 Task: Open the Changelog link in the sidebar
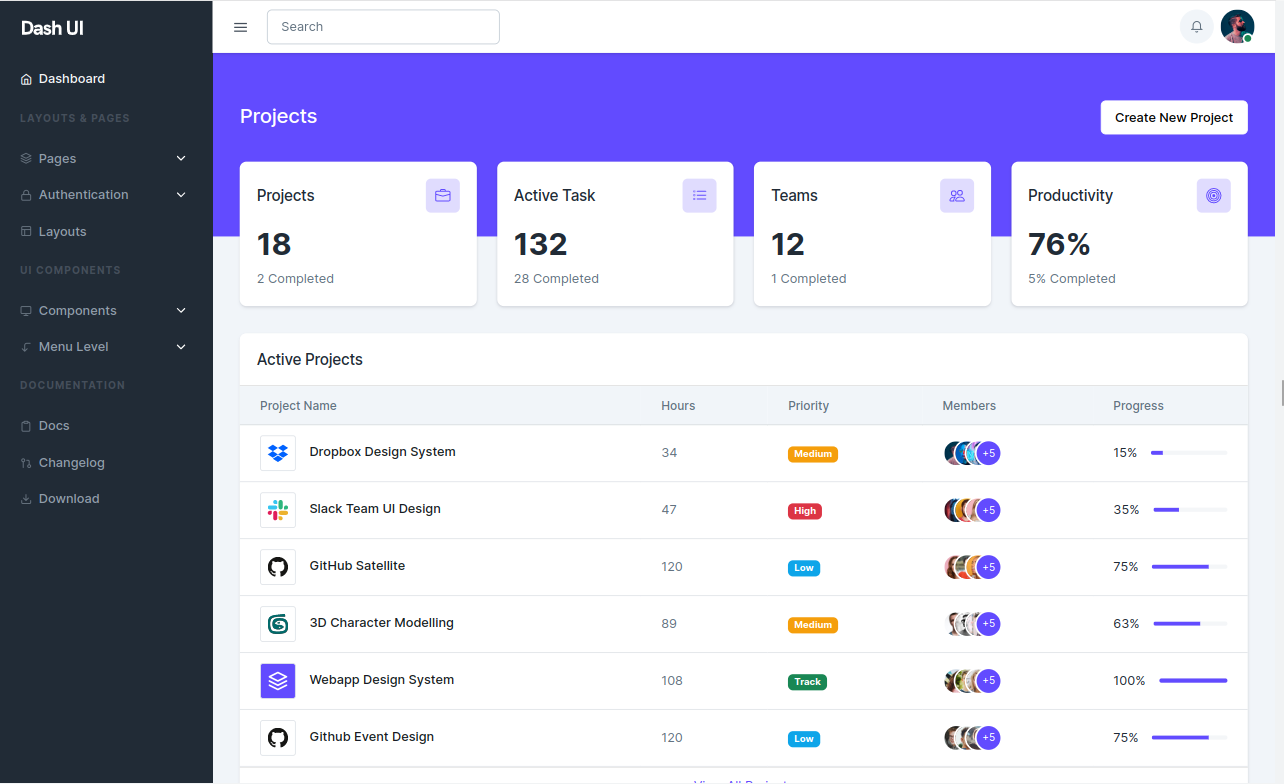72,462
